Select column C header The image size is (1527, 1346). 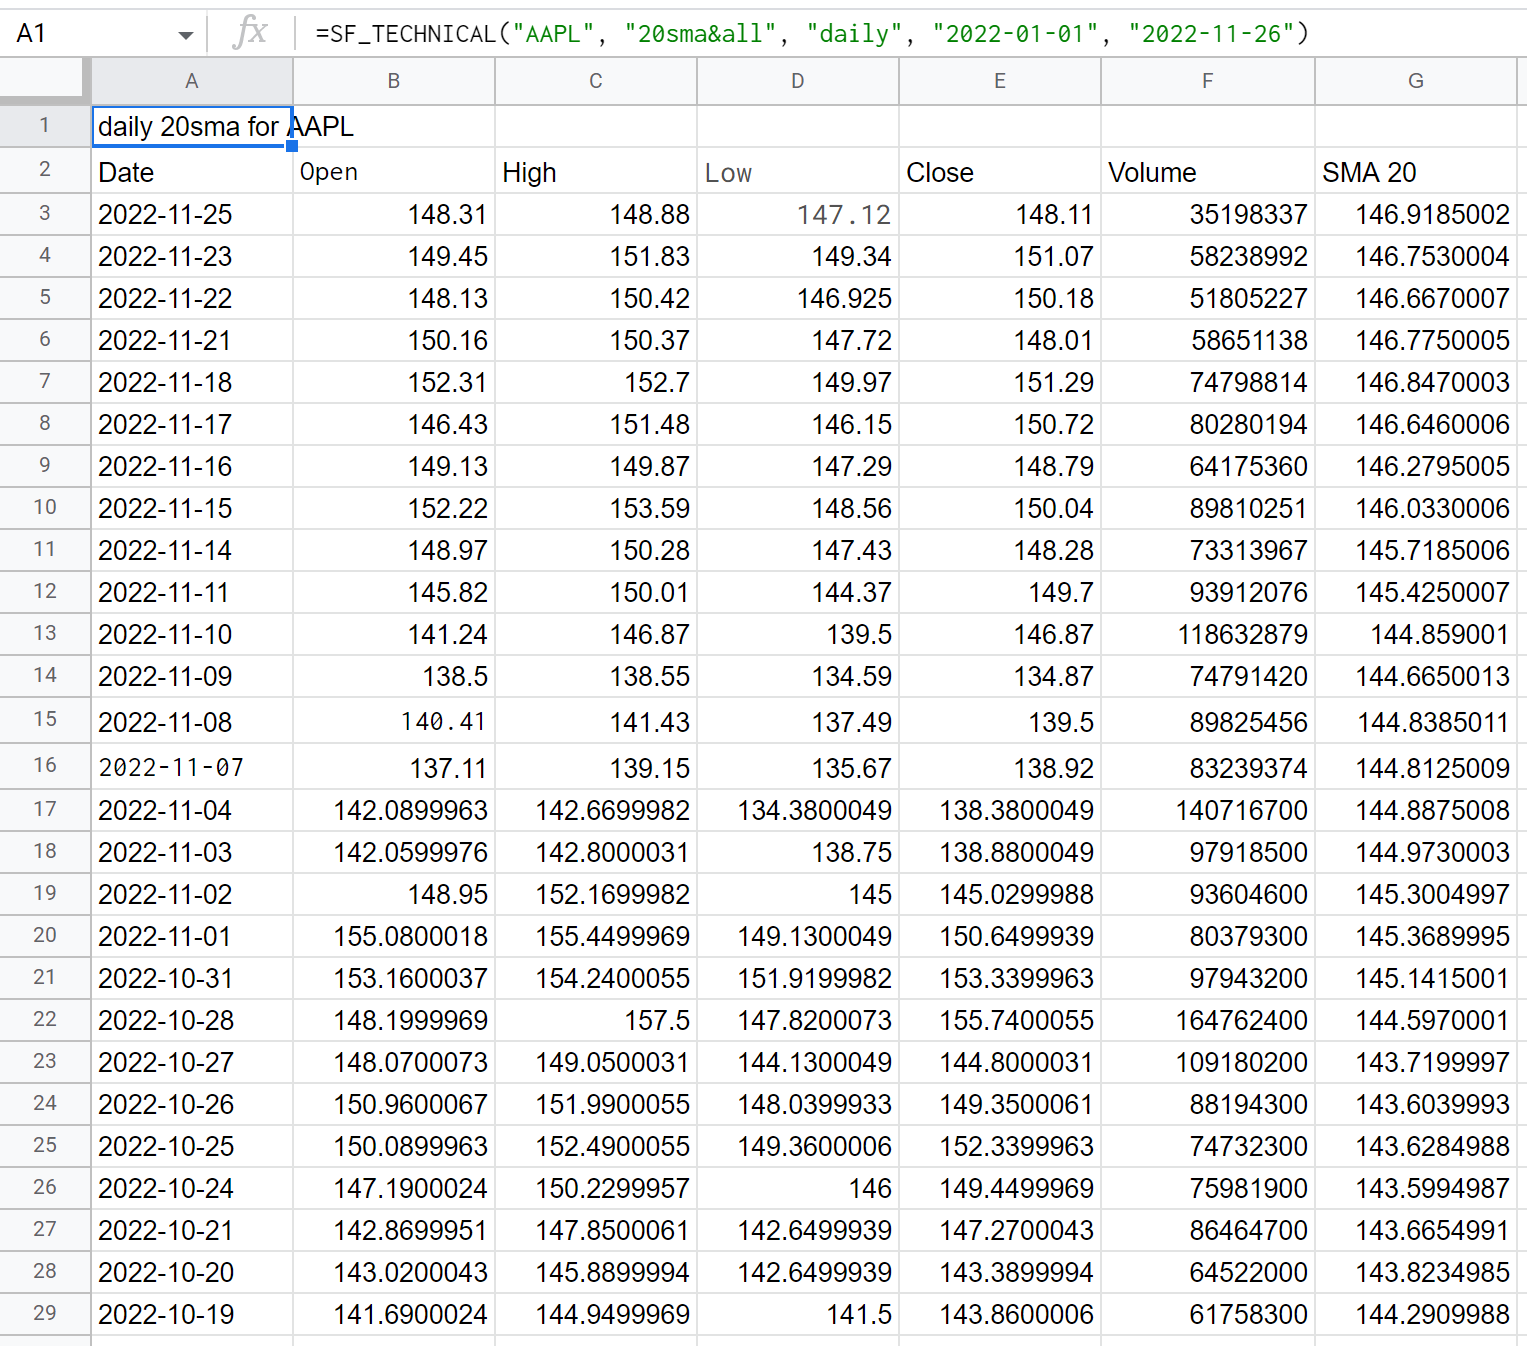click(596, 81)
